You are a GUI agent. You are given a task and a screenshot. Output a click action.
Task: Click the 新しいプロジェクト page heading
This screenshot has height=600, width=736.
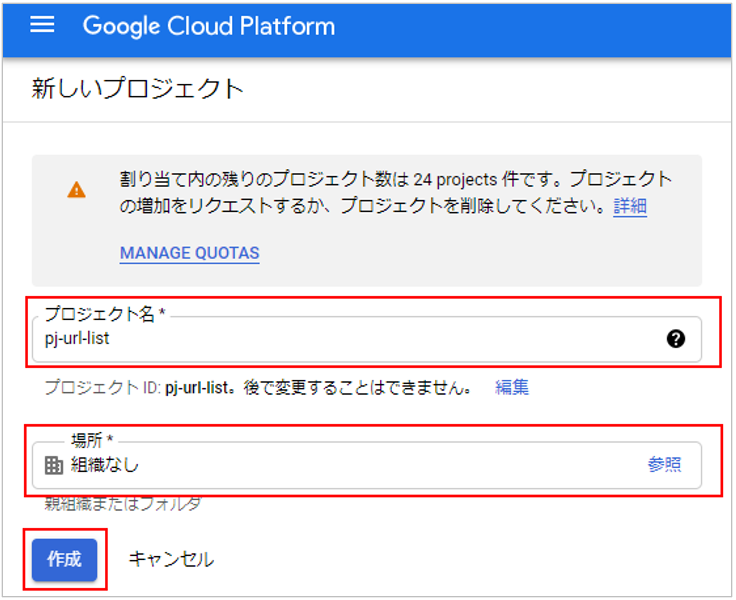pos(138,88)
